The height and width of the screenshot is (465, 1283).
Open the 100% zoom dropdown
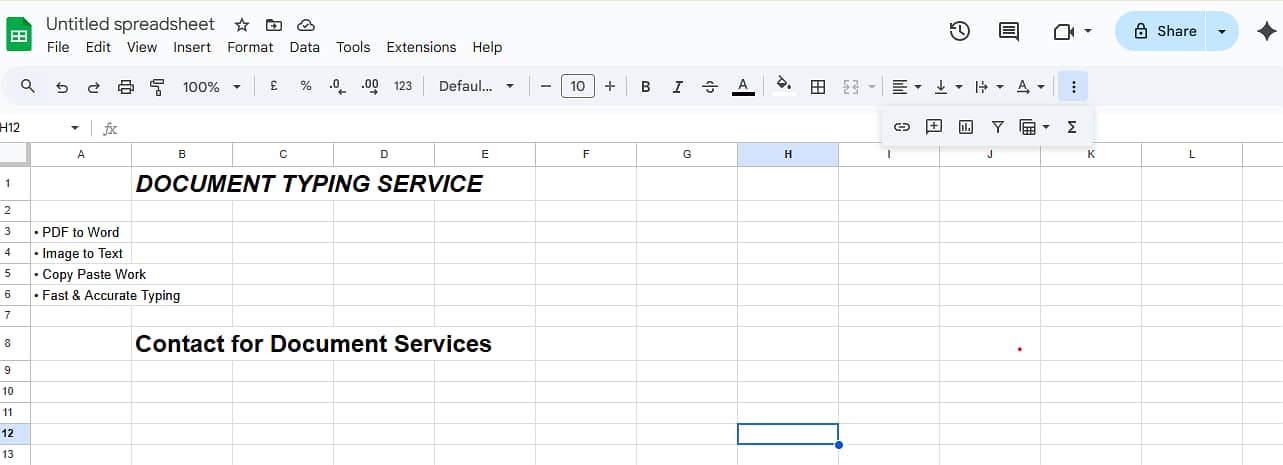pyautogui.click(x=212, y=87)
